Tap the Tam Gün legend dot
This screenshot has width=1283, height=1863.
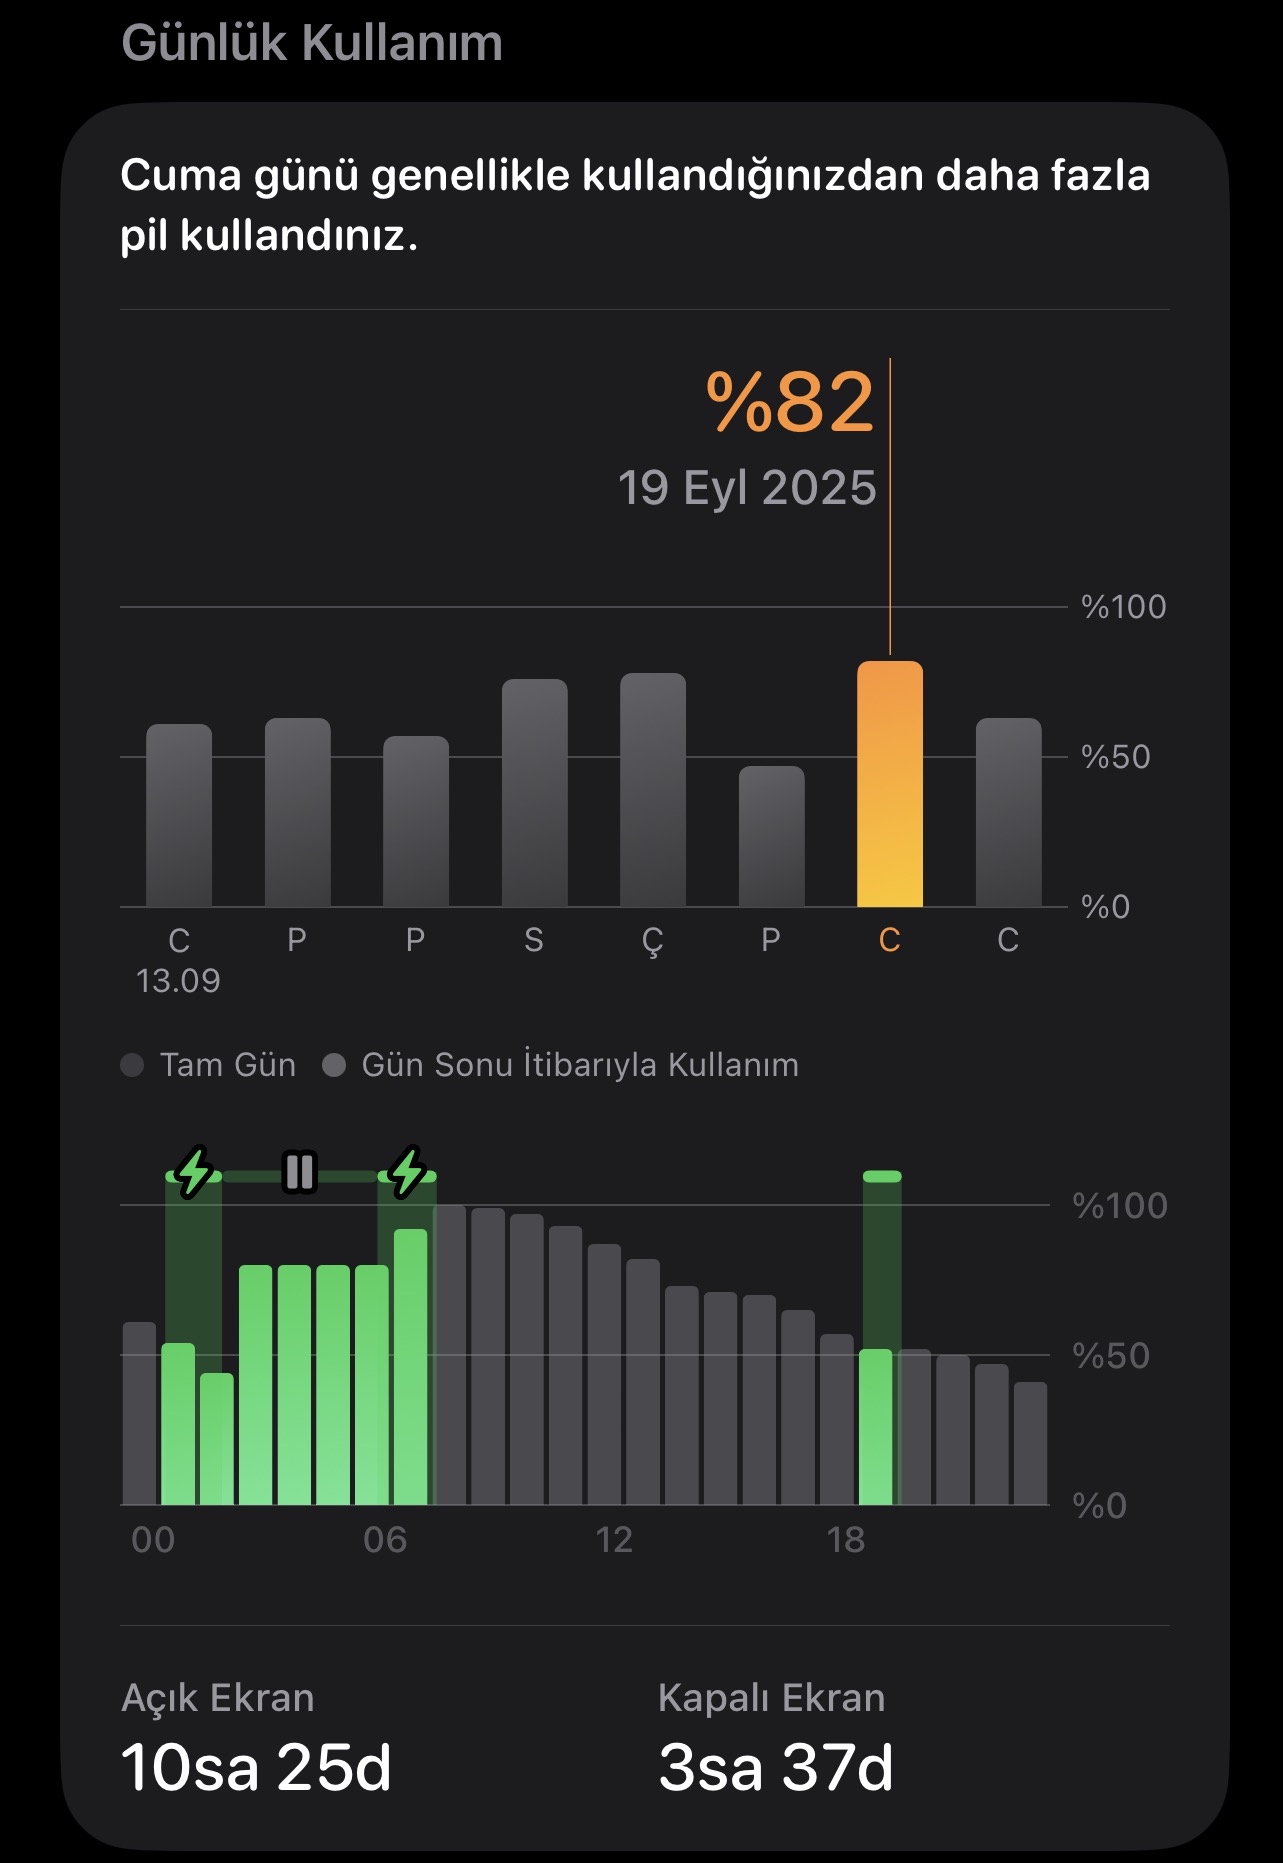[132, 1065]
